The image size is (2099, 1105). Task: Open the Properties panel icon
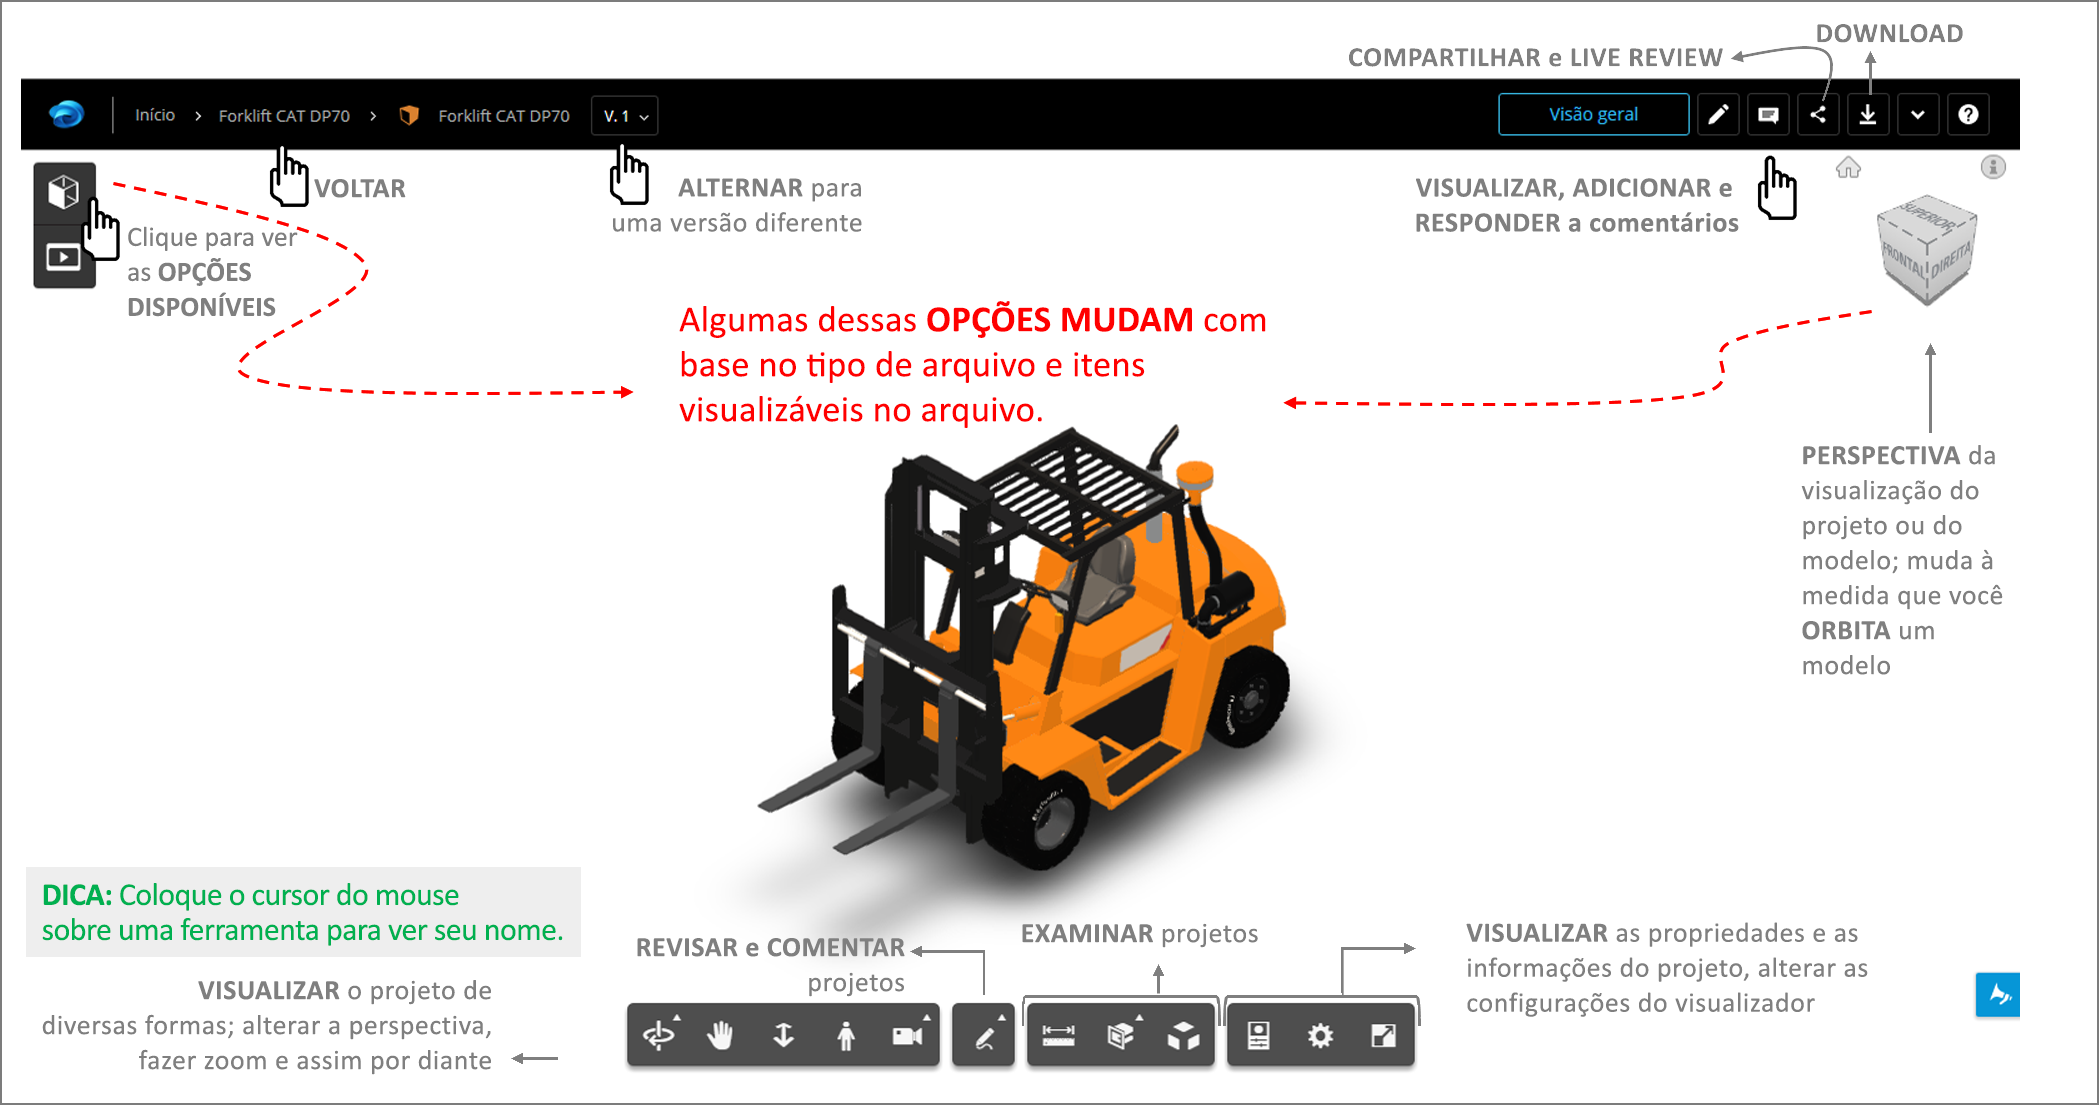(x=1259, y=1036)
